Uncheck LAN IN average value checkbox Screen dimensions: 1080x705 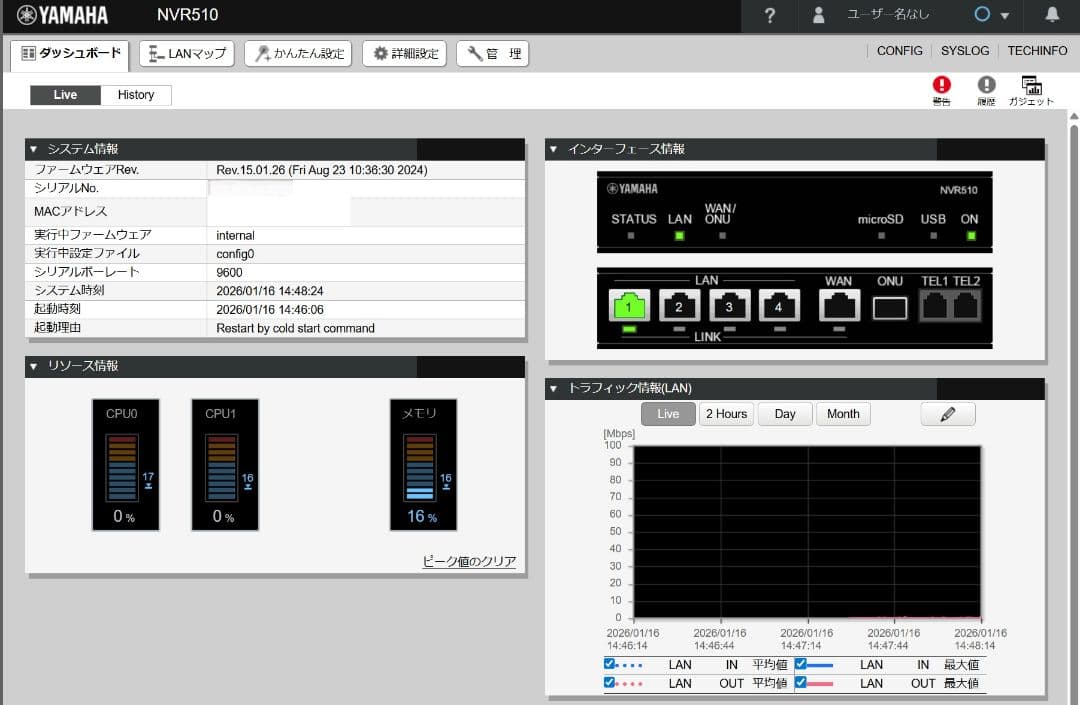coord(609,664)
